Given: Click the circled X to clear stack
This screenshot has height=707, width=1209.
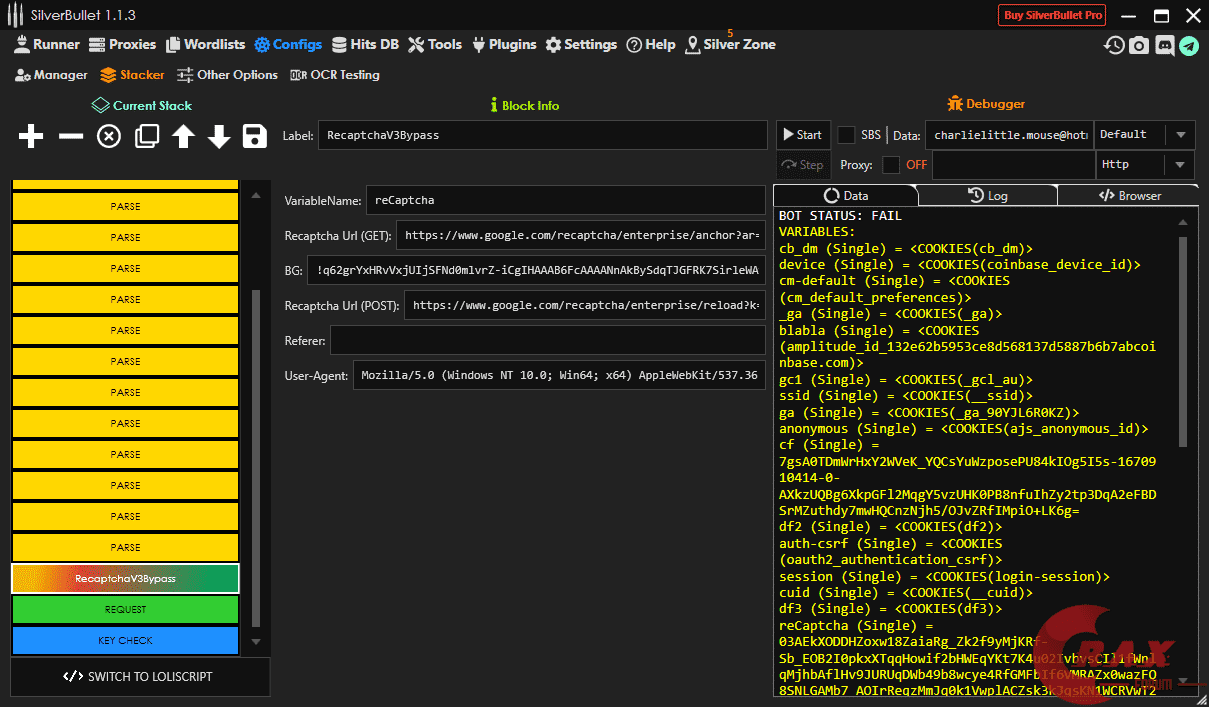Looking at the screenshot, I should (x=108, y=137).
